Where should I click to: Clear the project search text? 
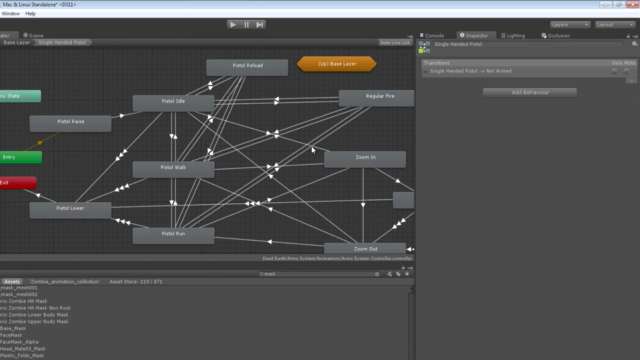click(x=377, y=274)
